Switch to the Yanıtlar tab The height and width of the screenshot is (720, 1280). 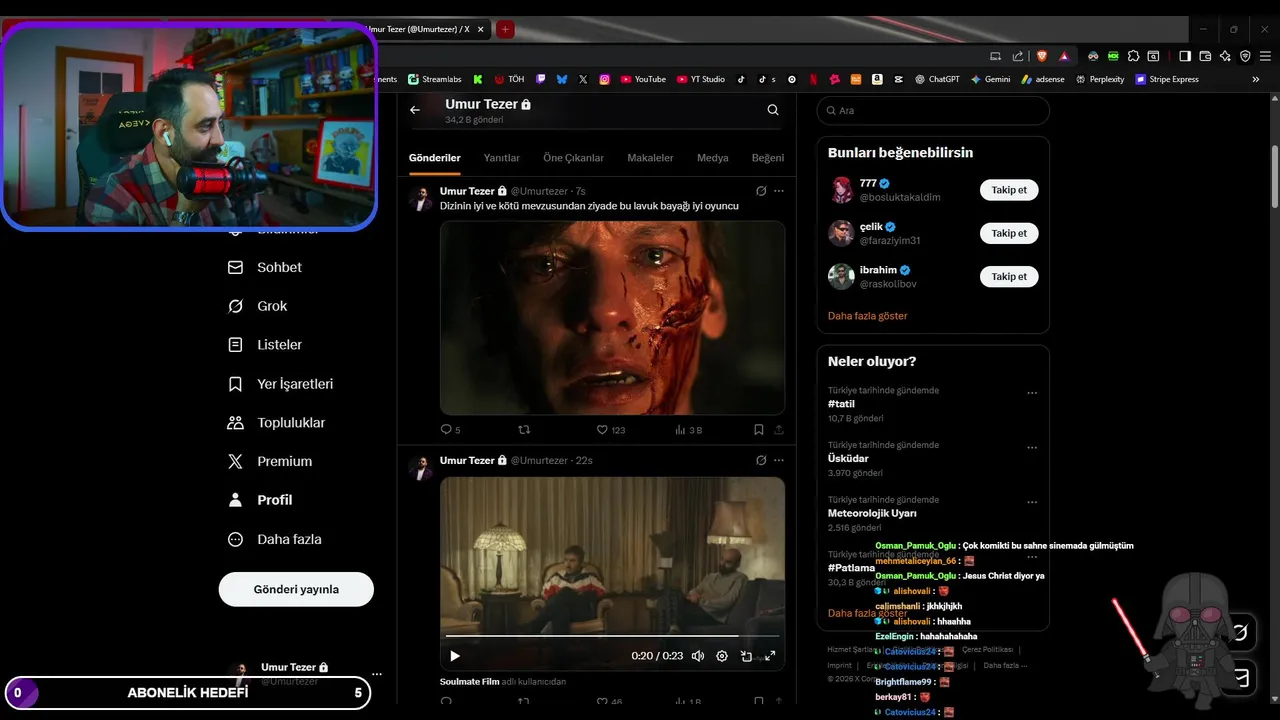502,158
